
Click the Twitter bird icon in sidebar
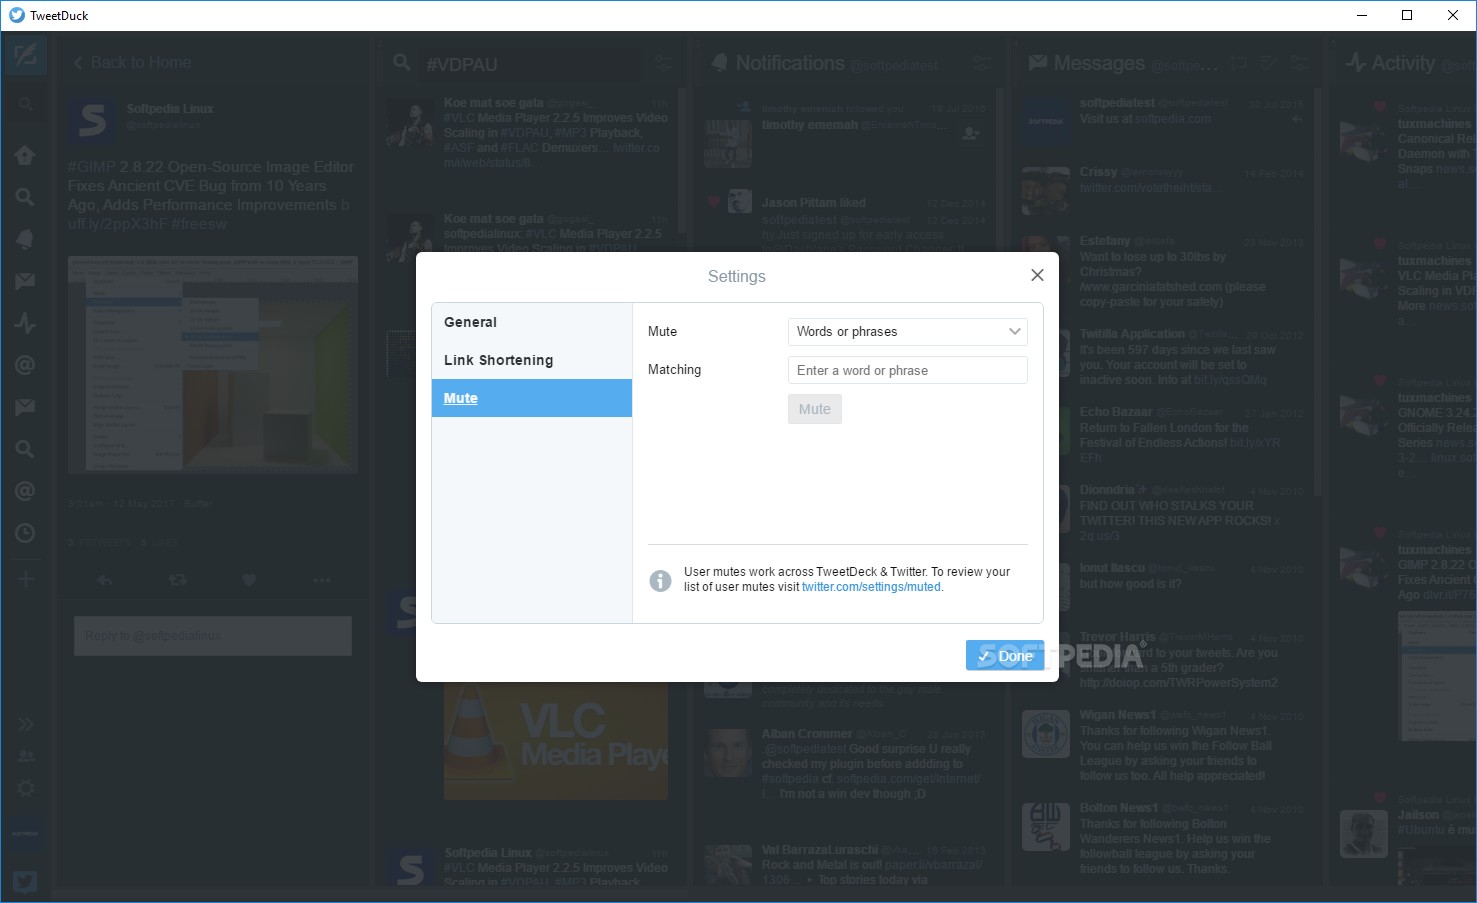pyautogui.click(x=25, y=881)
